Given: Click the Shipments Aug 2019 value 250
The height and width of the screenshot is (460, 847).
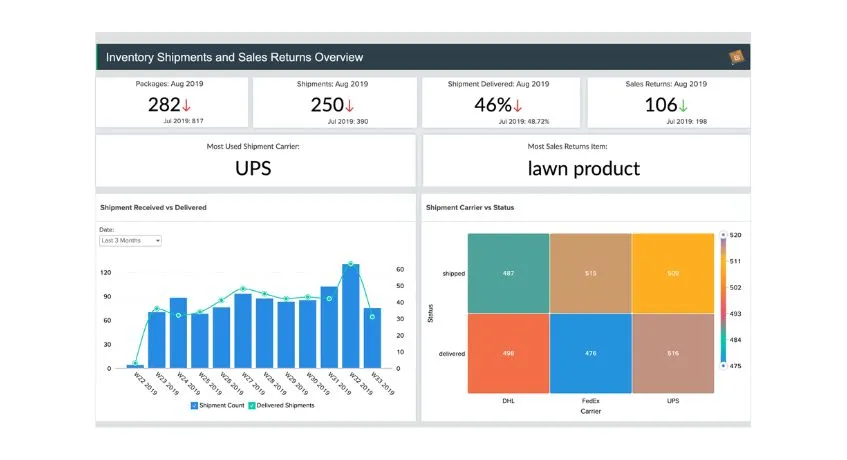Looking at the screenshot, I should pos(327,105).
